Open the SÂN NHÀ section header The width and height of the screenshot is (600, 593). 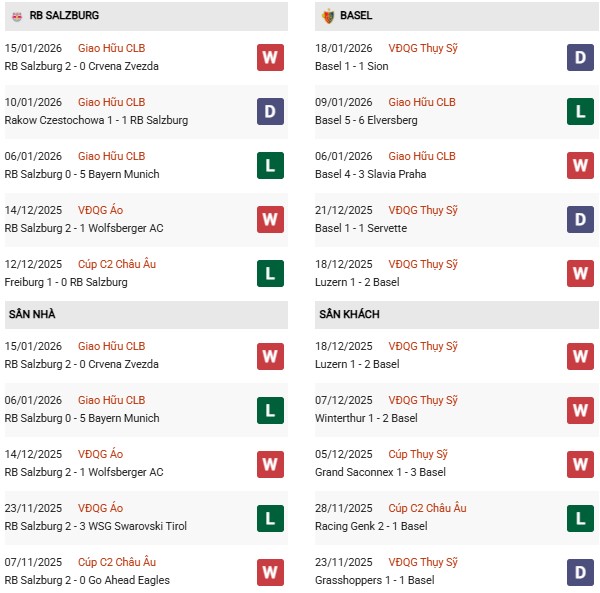(32, 314)
